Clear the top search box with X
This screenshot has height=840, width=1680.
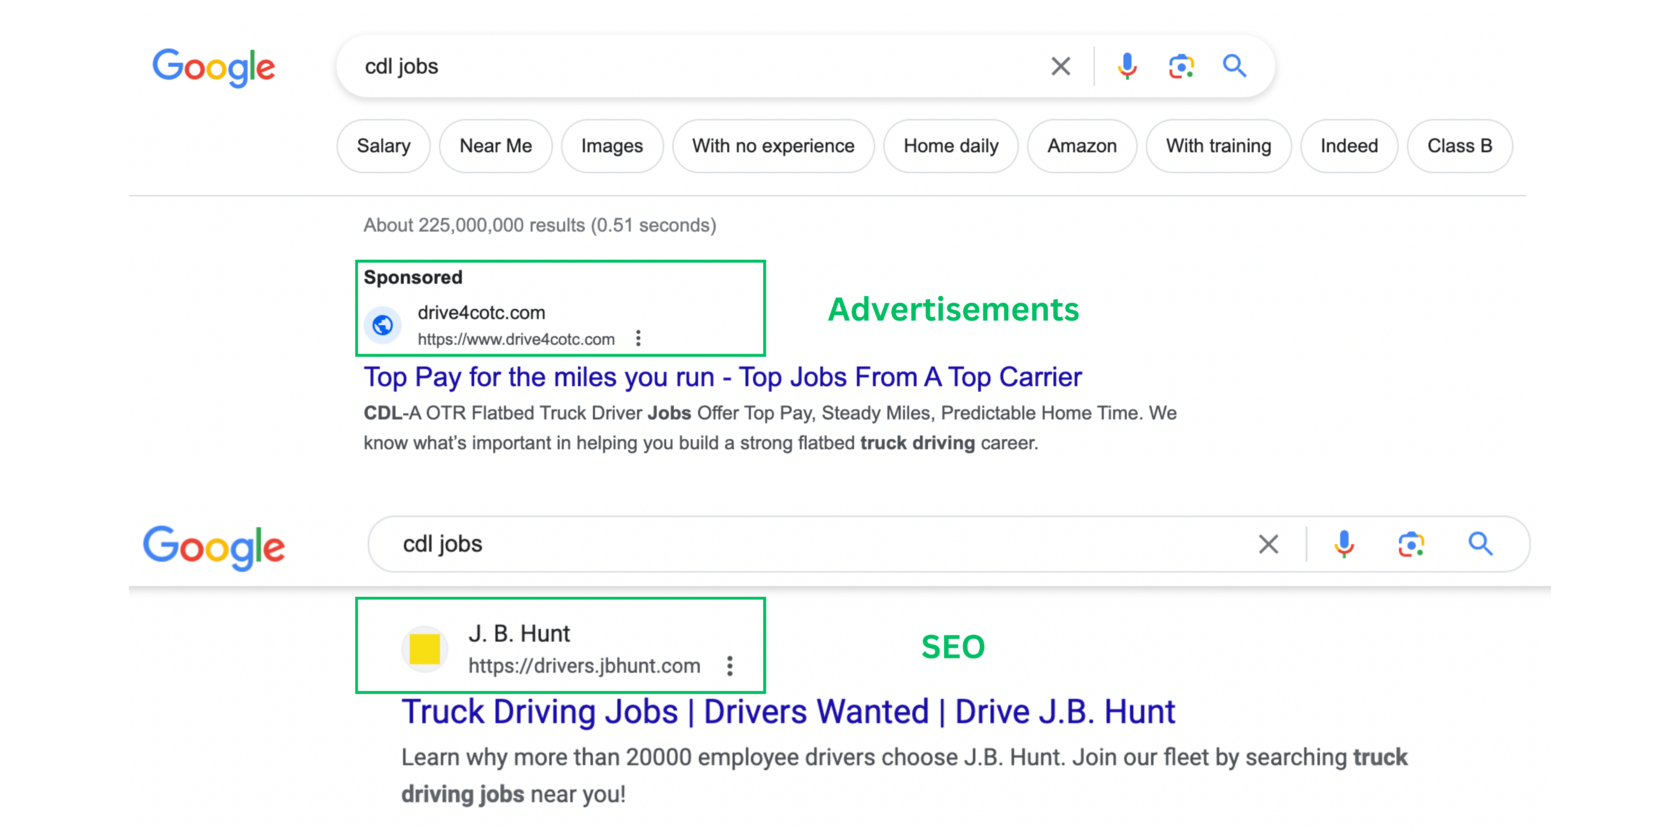pos(1061,66)
